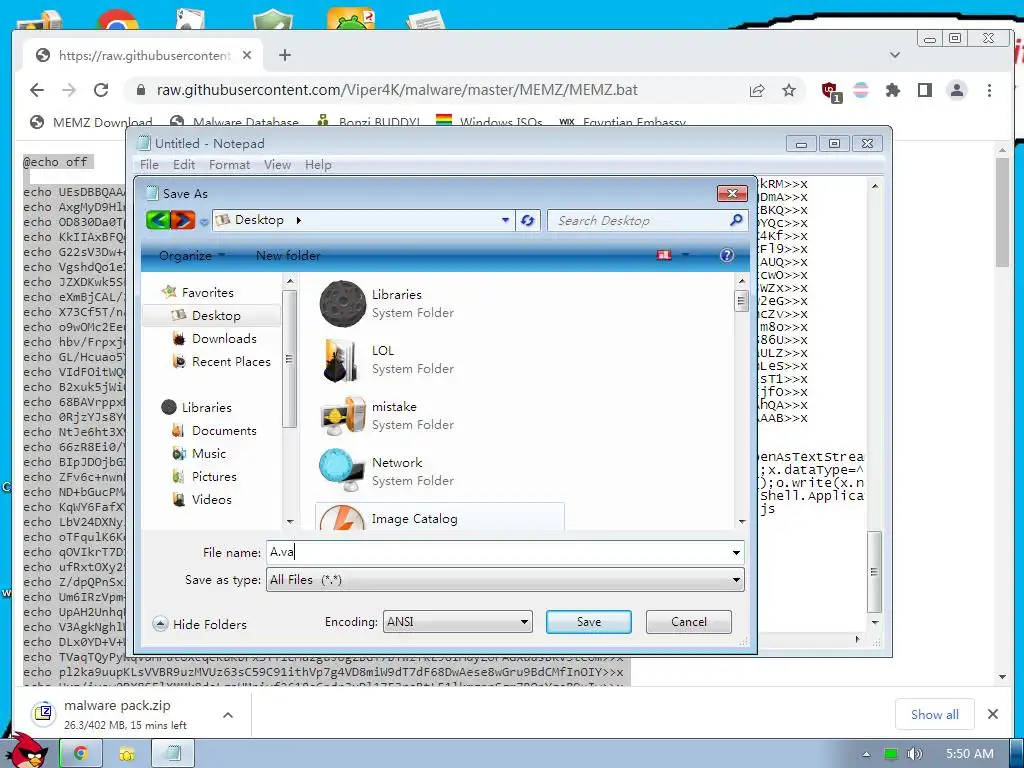Open the MEMZ Download bookmark
This screenshot has width=1024, height=768.
pyautogui.click(x=91, y=122)
